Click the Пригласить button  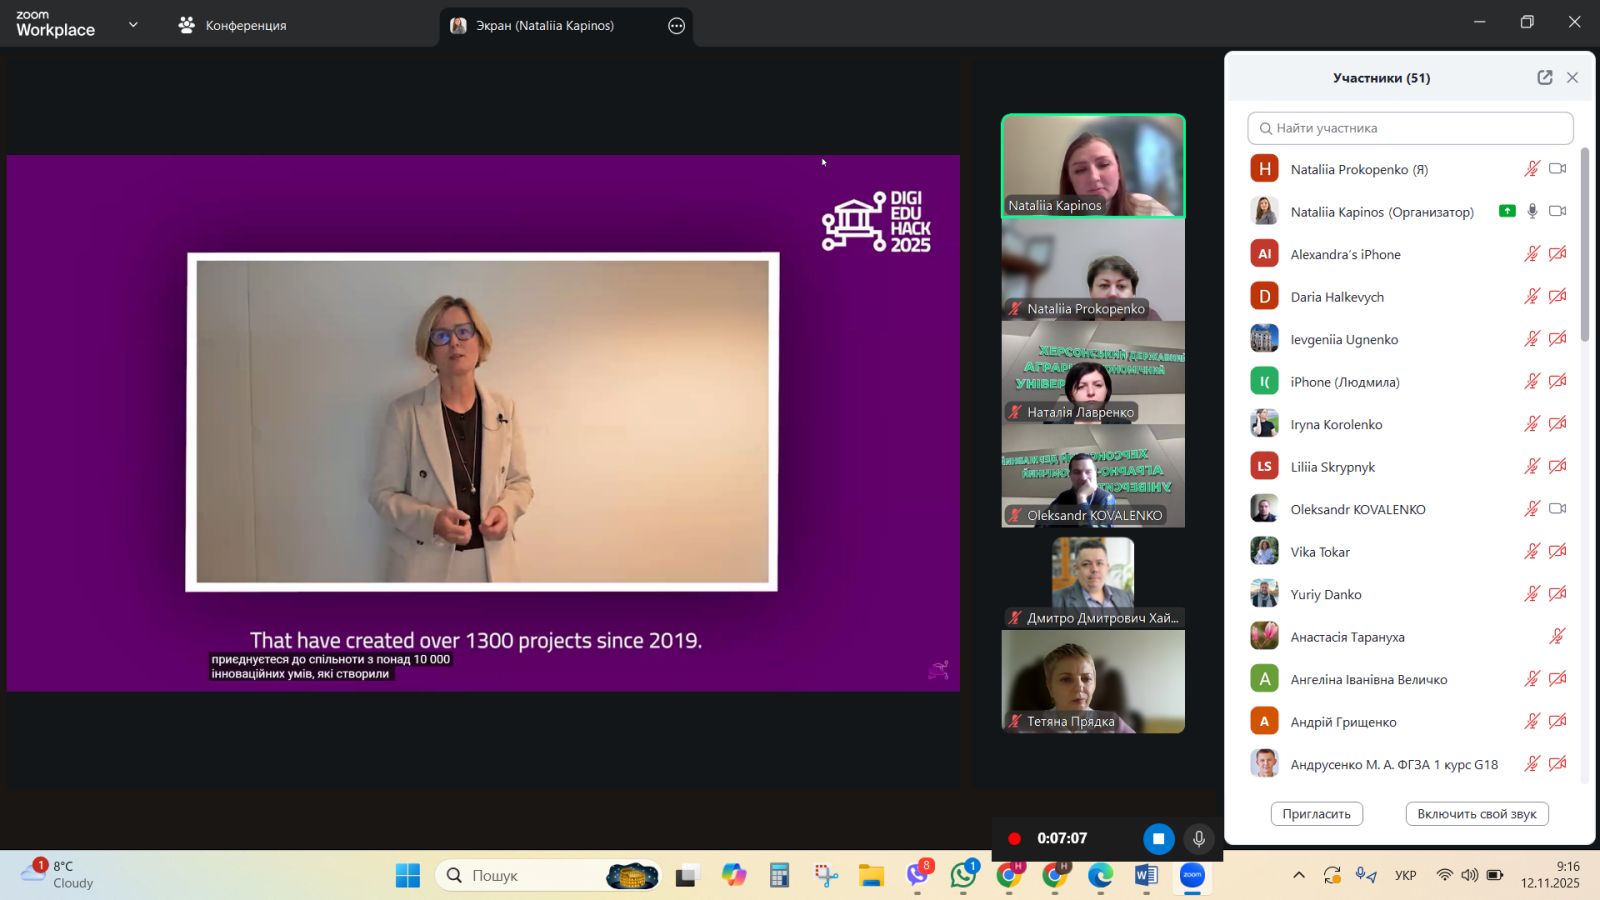coord(1316,814)
